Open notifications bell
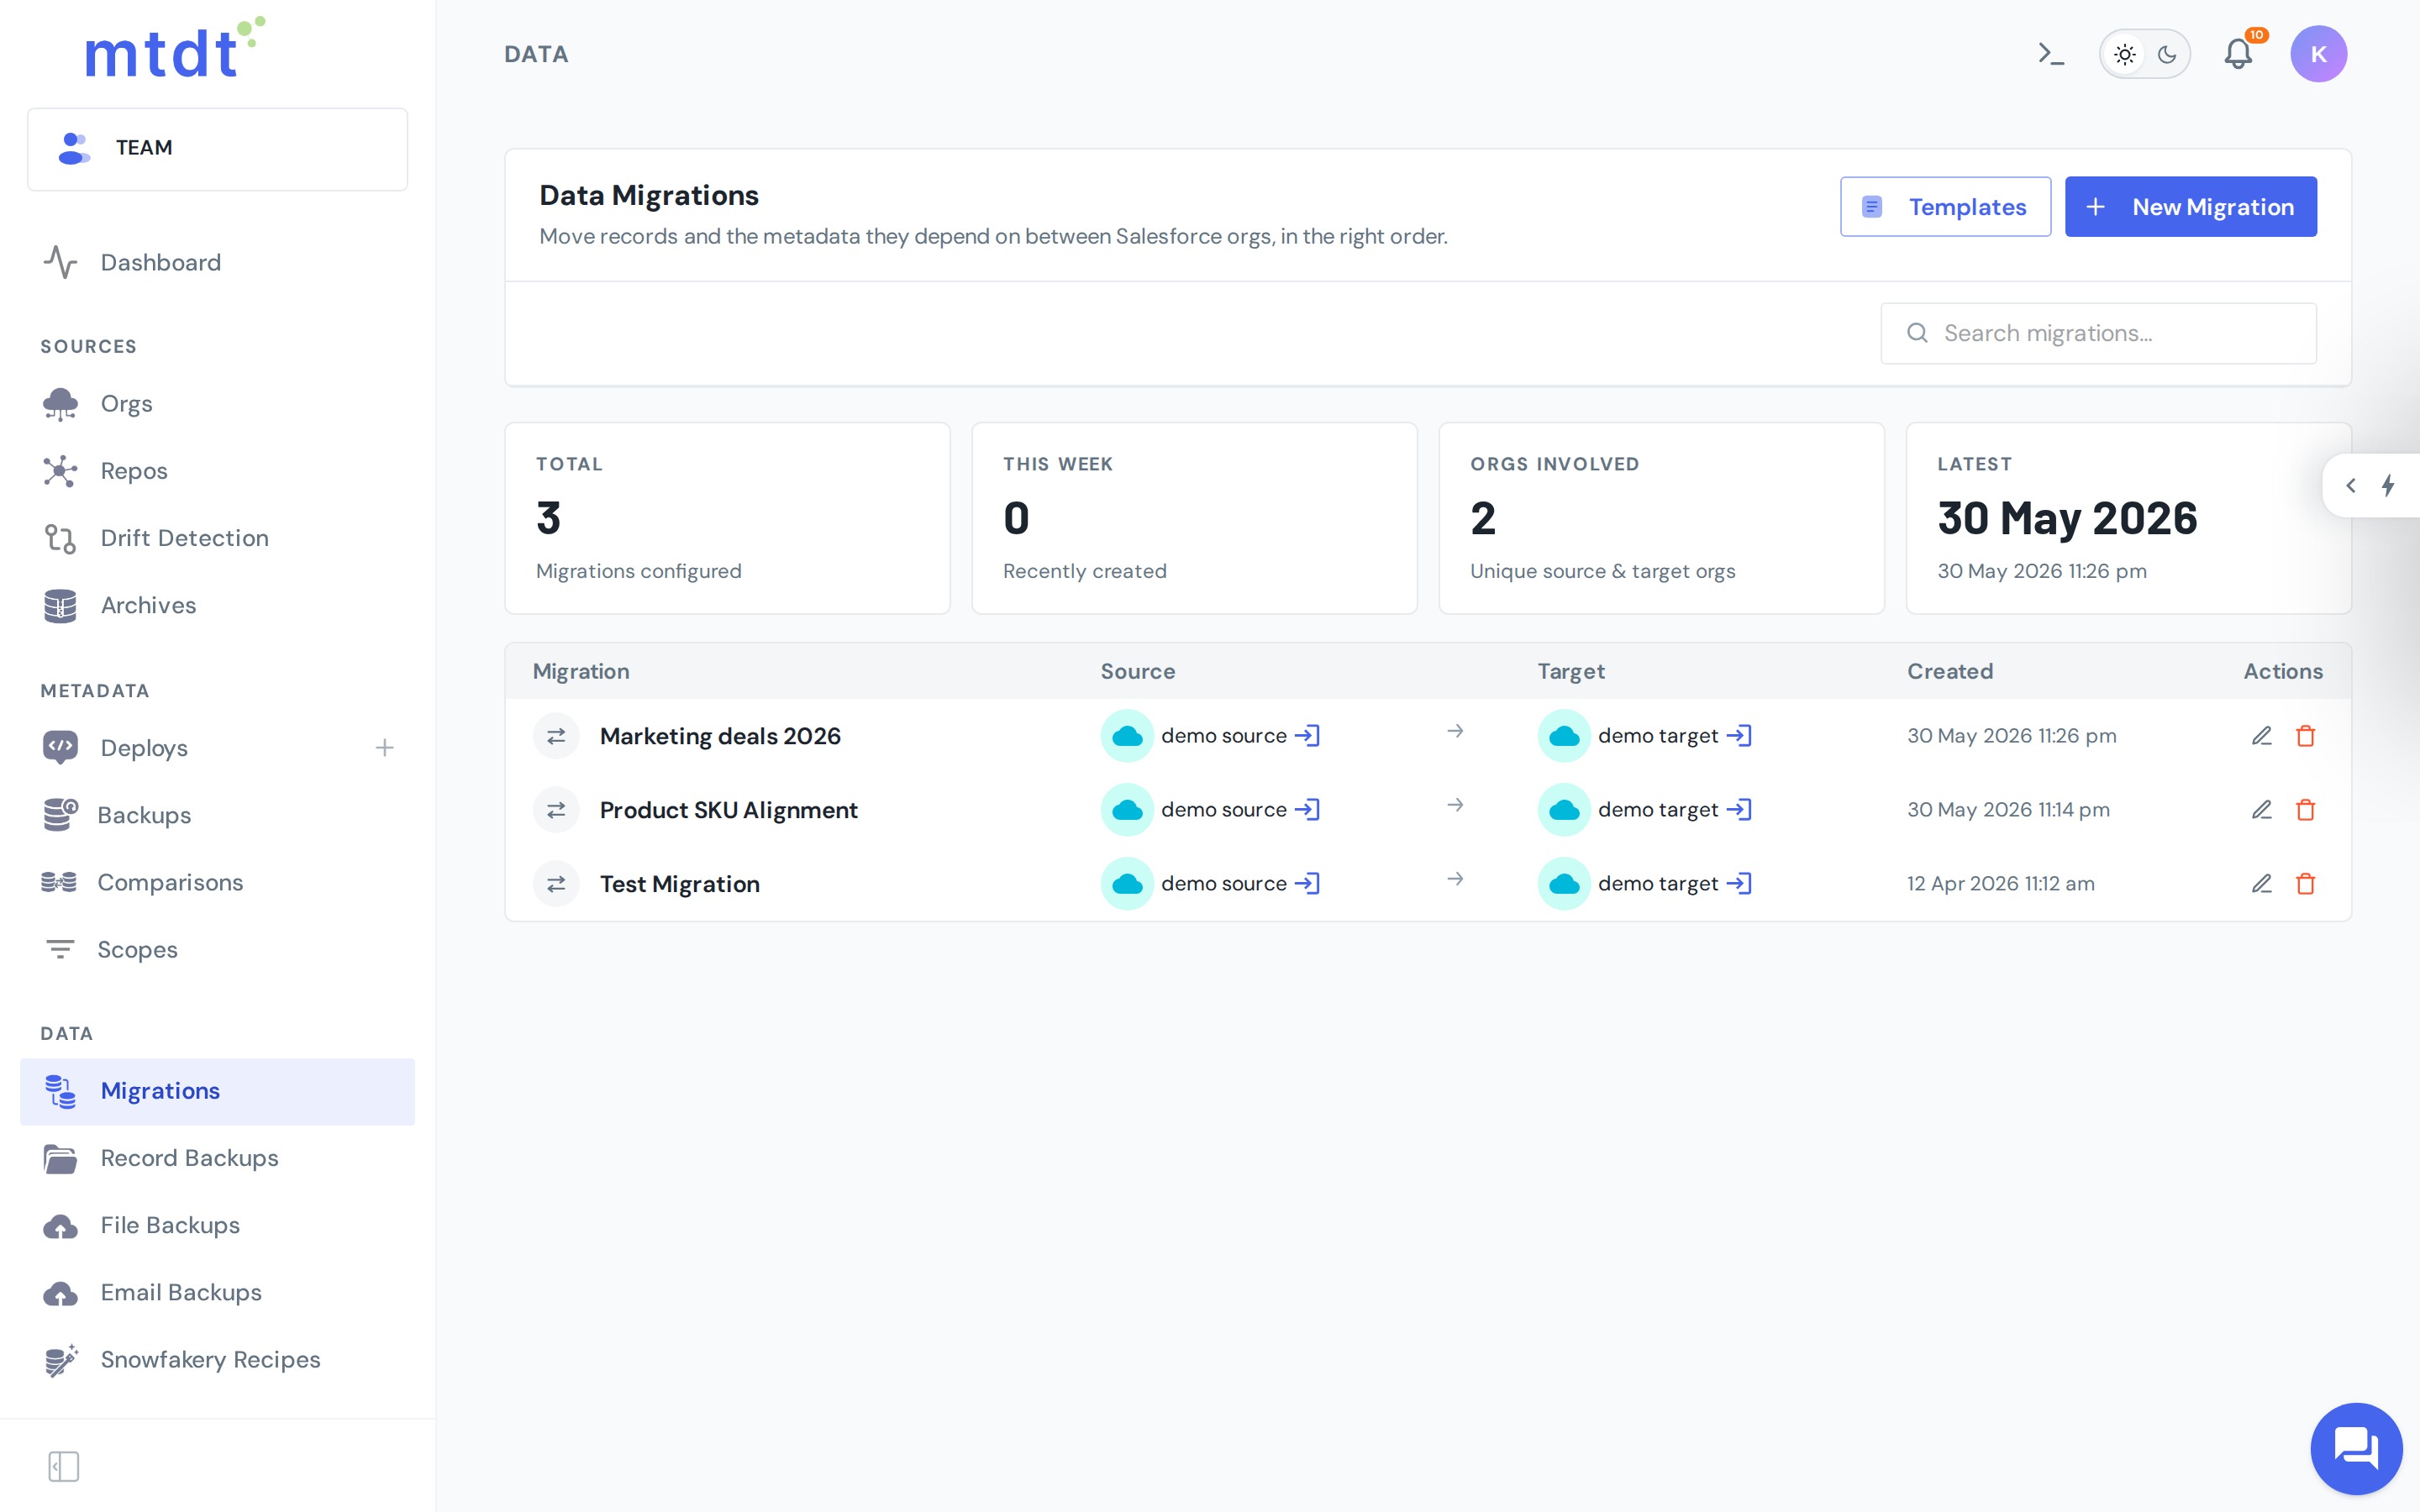 2238,54
